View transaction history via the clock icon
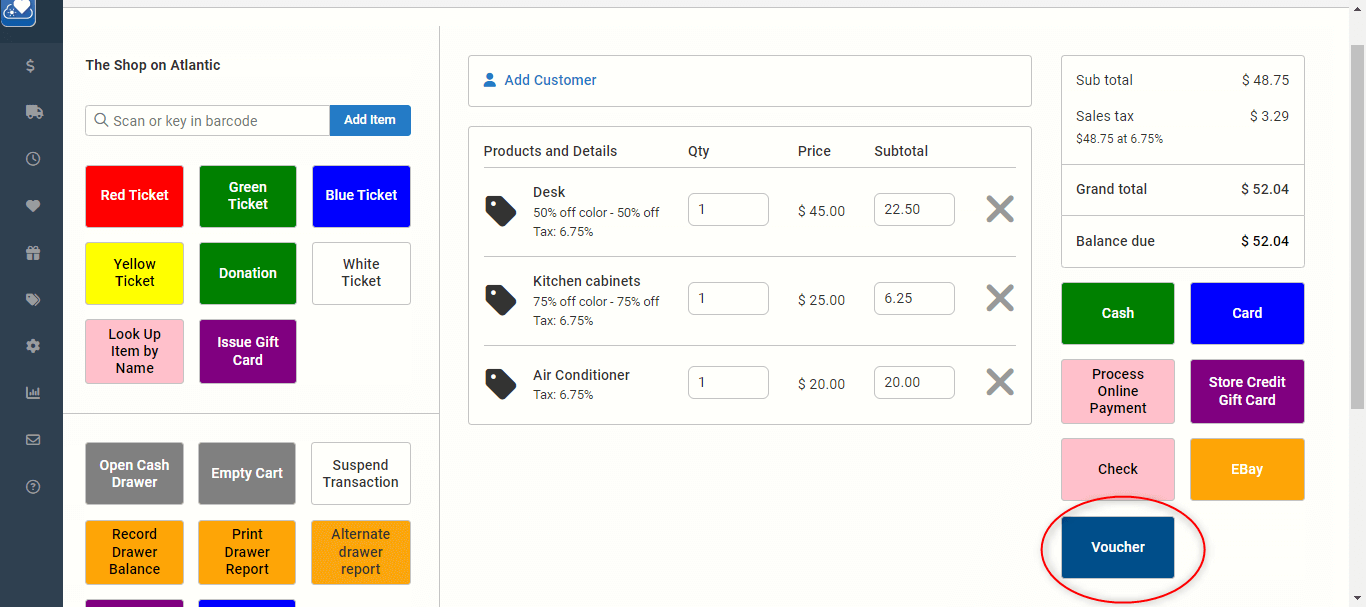The width and height of the screenshot is (1366, 607). click(x=32, y=158)
